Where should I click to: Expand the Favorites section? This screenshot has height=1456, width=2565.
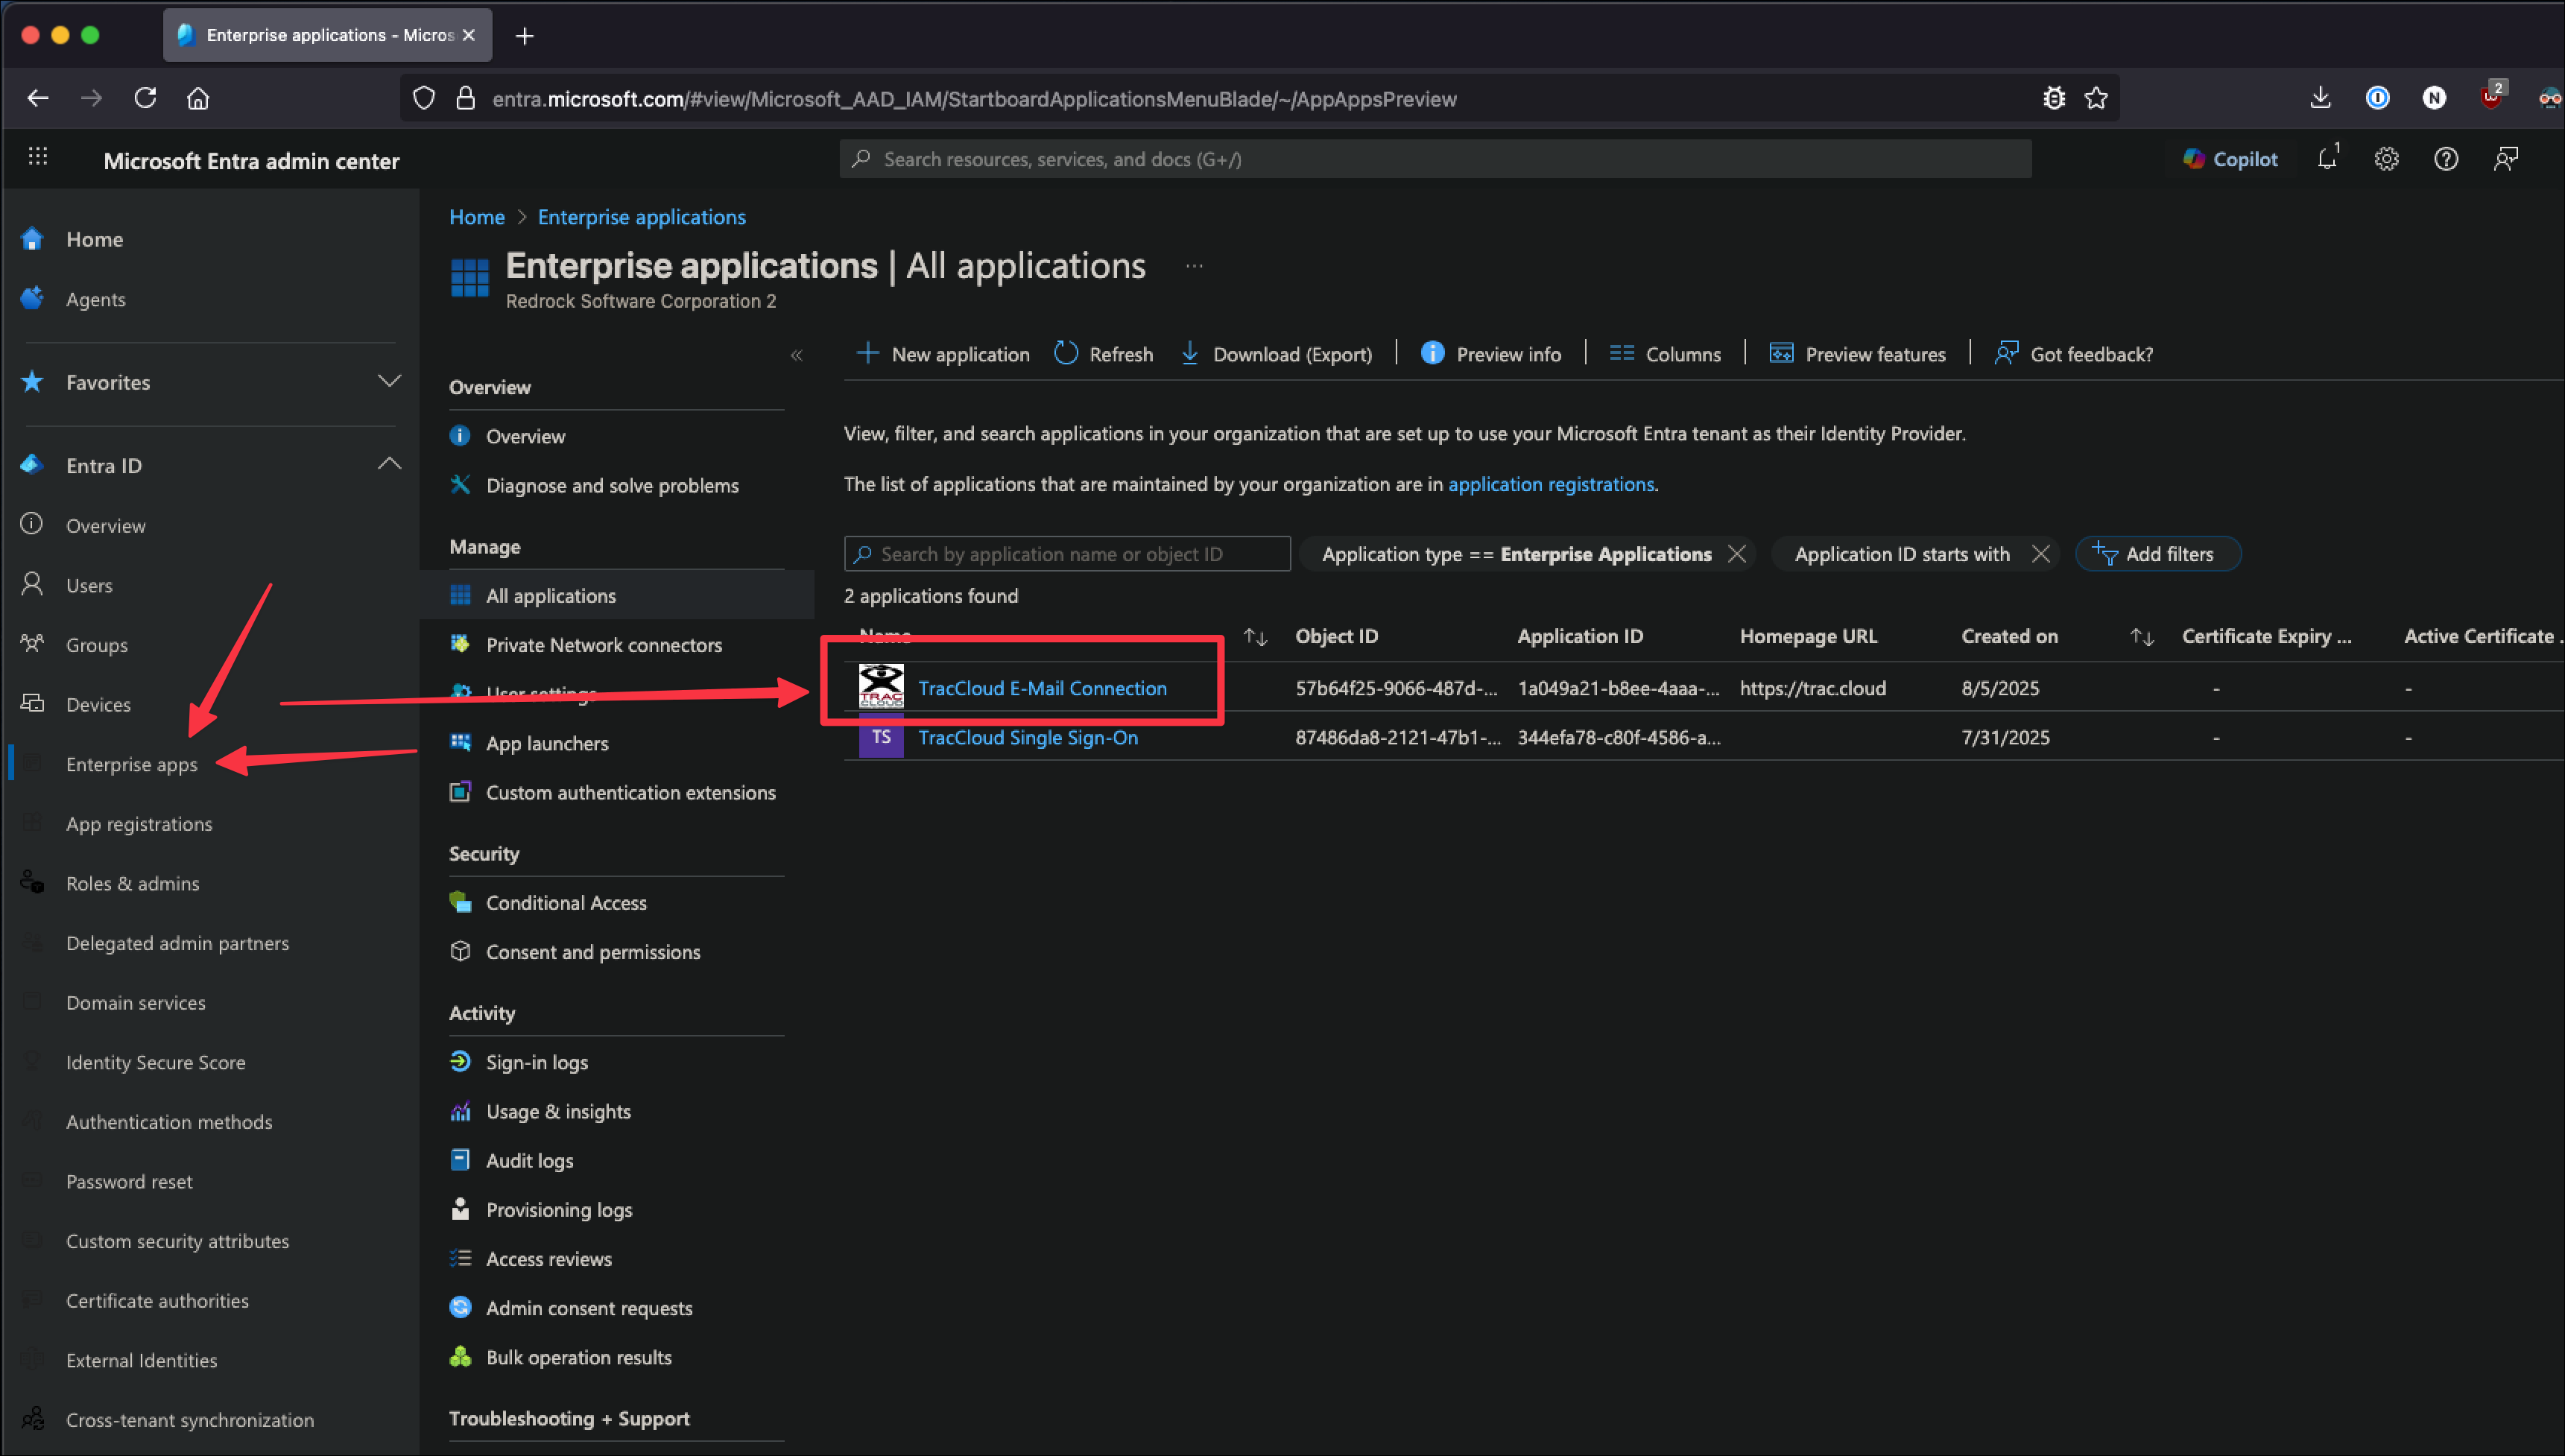pyautogui.click(x=389, y=381)
